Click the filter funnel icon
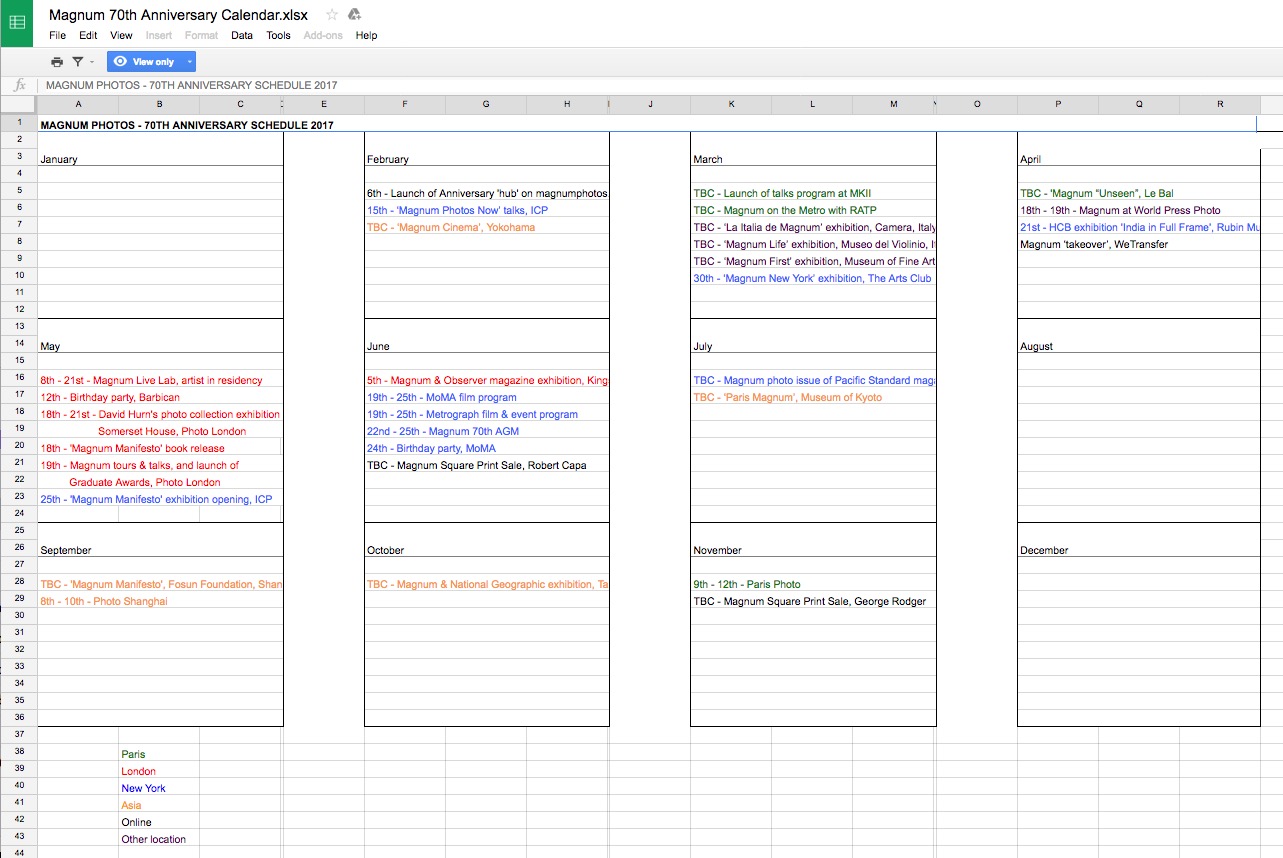 pyautogui.click(x=77, y=62)
